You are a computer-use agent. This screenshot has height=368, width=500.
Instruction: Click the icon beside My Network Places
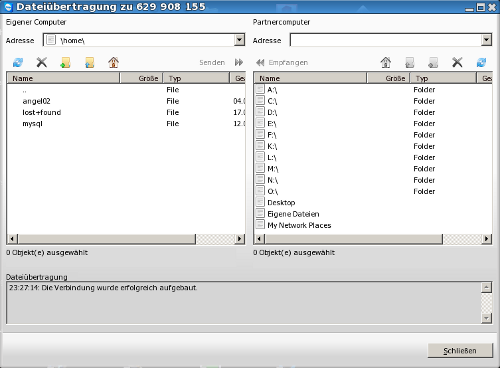pyautogui.click(x=260, y=225)
